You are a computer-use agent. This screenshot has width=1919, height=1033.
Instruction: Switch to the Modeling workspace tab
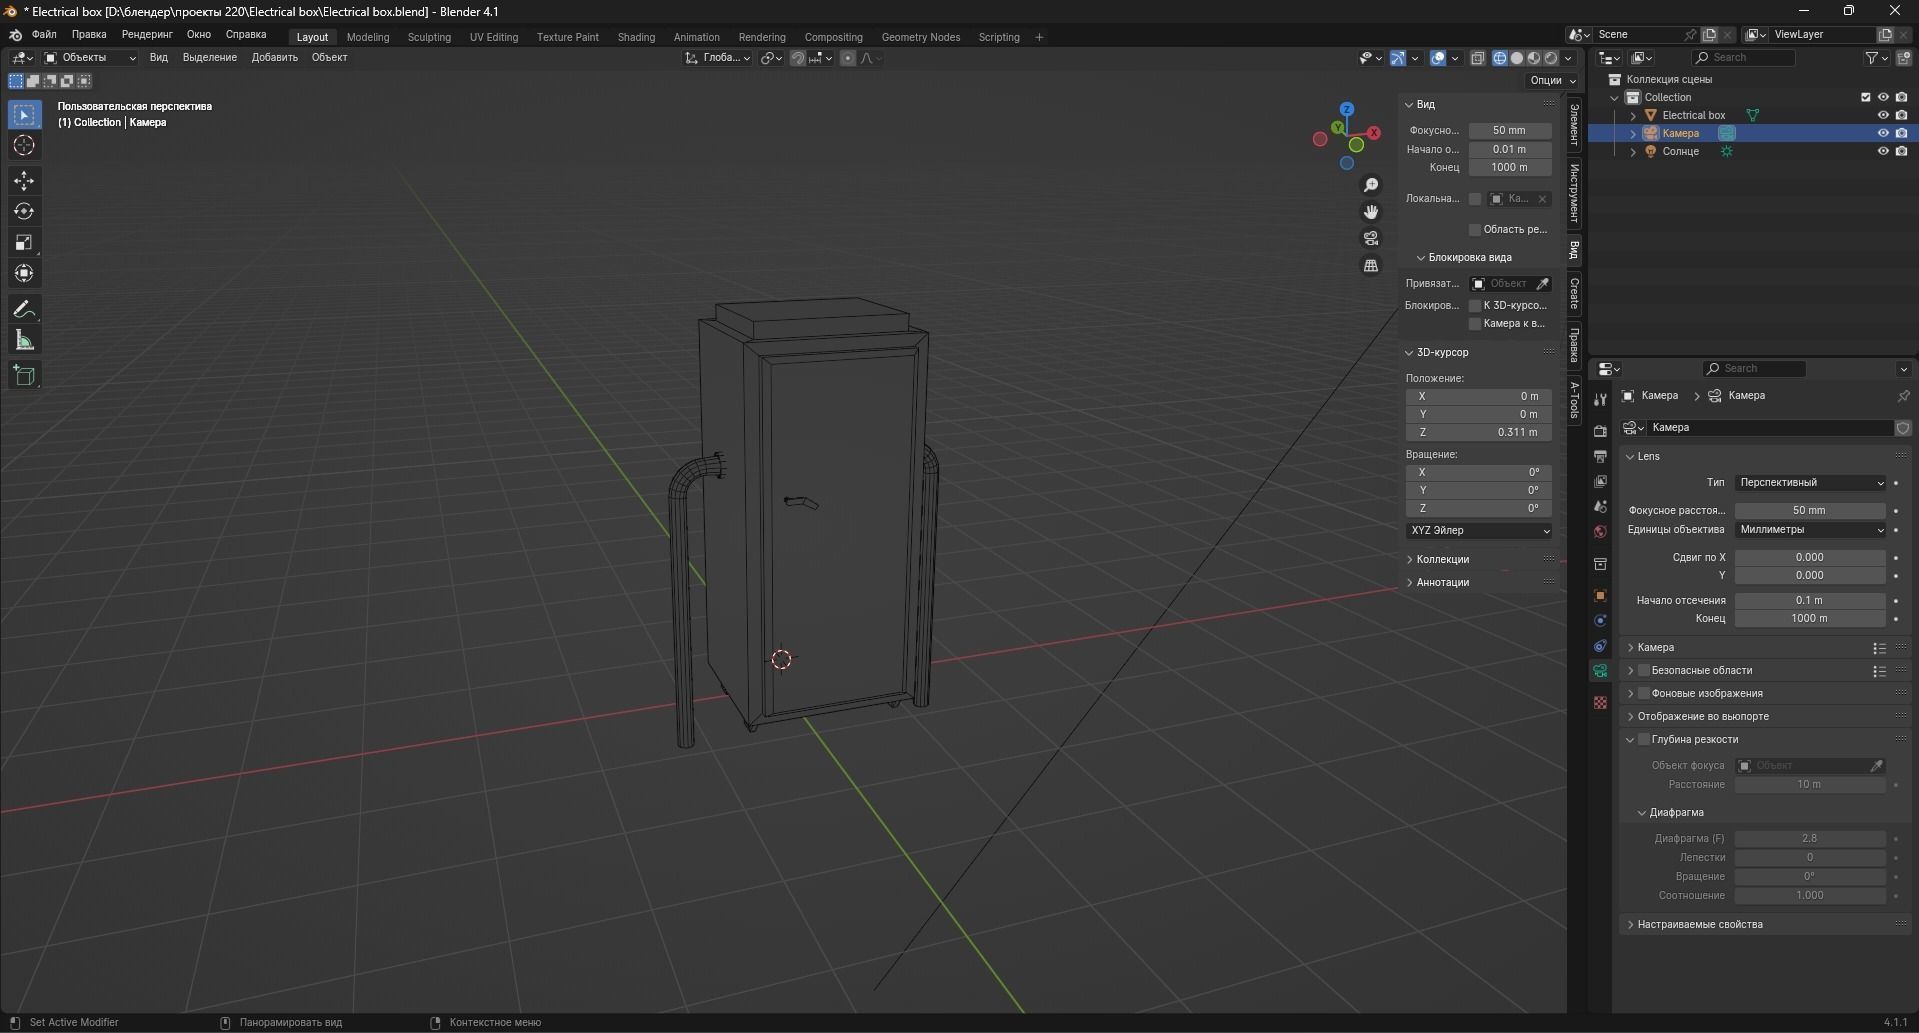pyautogui.click(x=368, y=37)
